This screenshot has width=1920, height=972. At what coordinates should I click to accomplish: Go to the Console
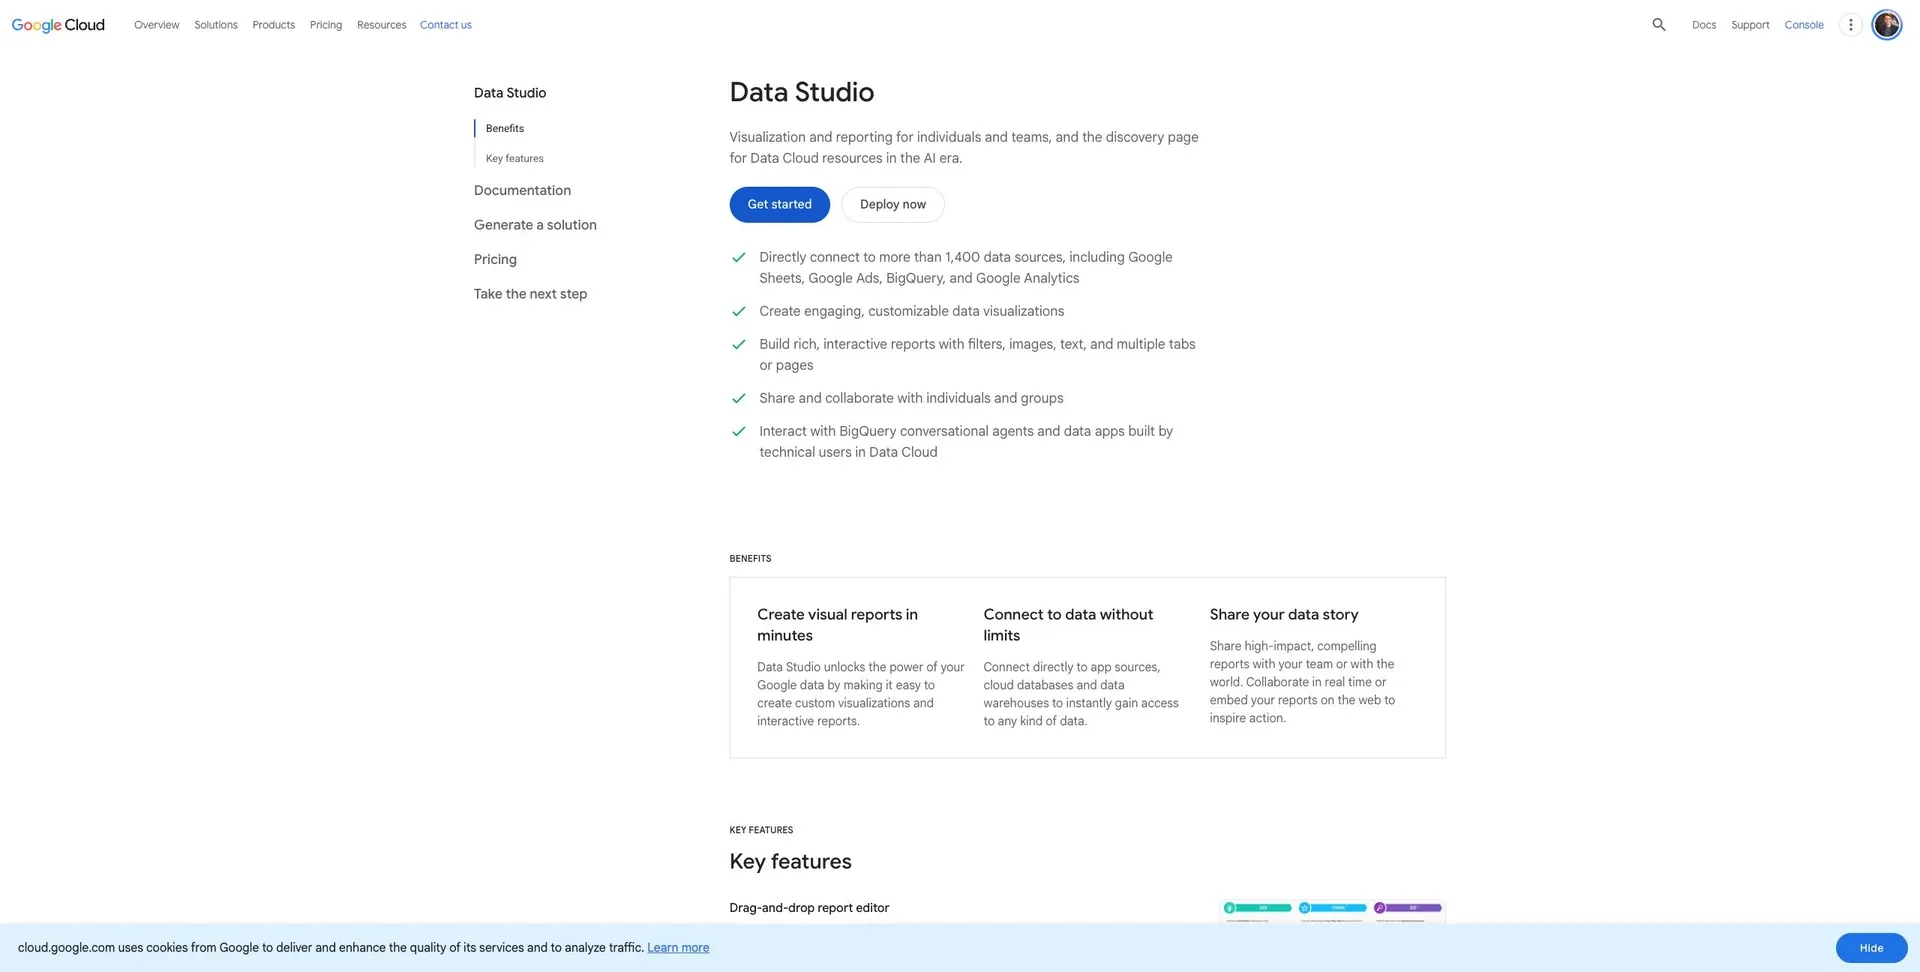pos(1804,25)
